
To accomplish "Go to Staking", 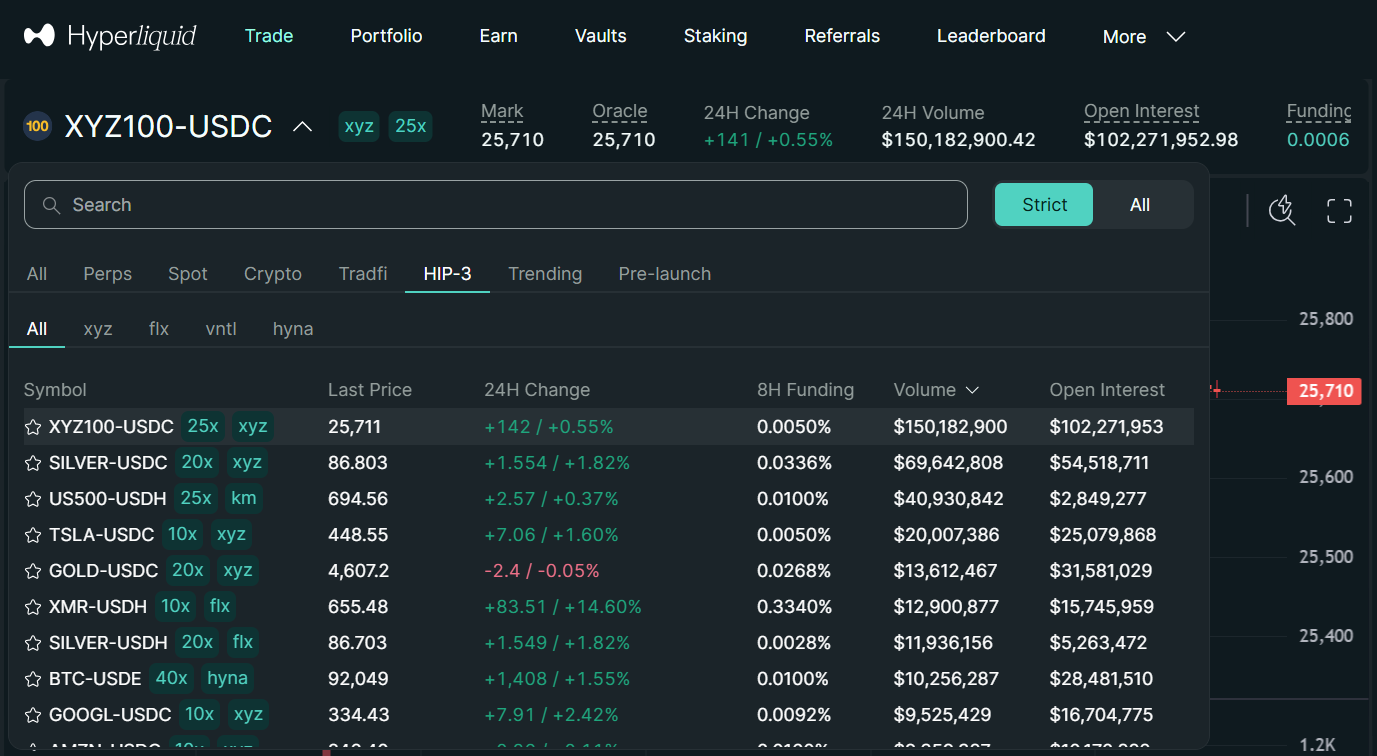I will (715, 36).
